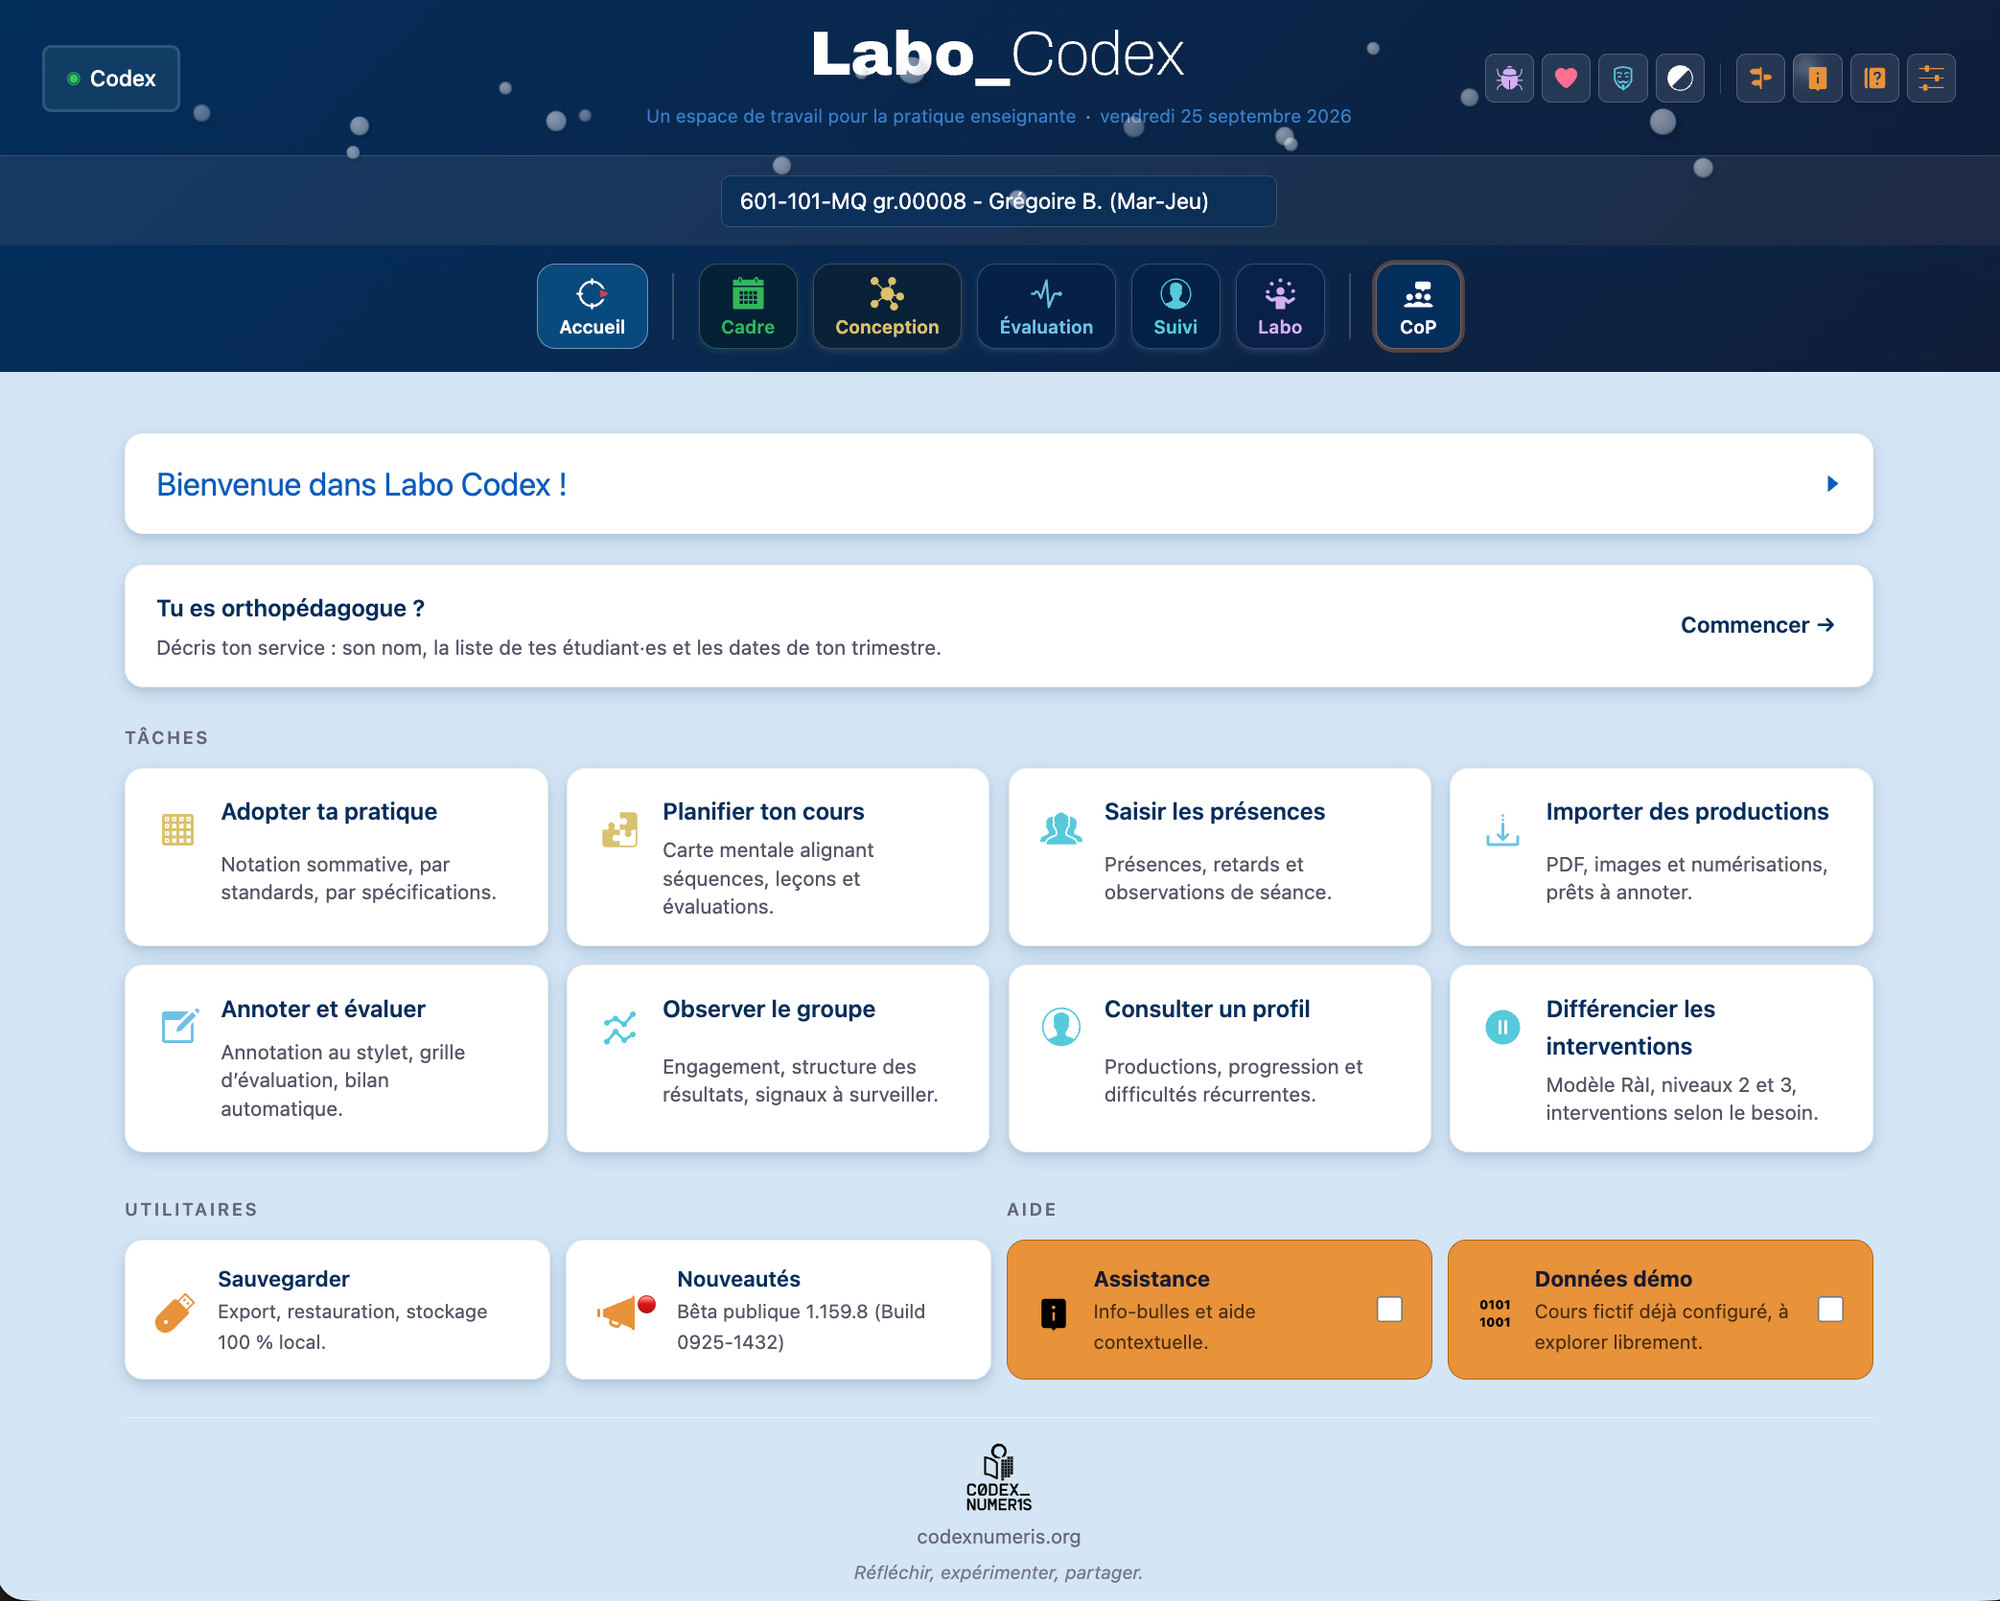
Task: Click the purple bug report icon
Action: [1509, 78]
